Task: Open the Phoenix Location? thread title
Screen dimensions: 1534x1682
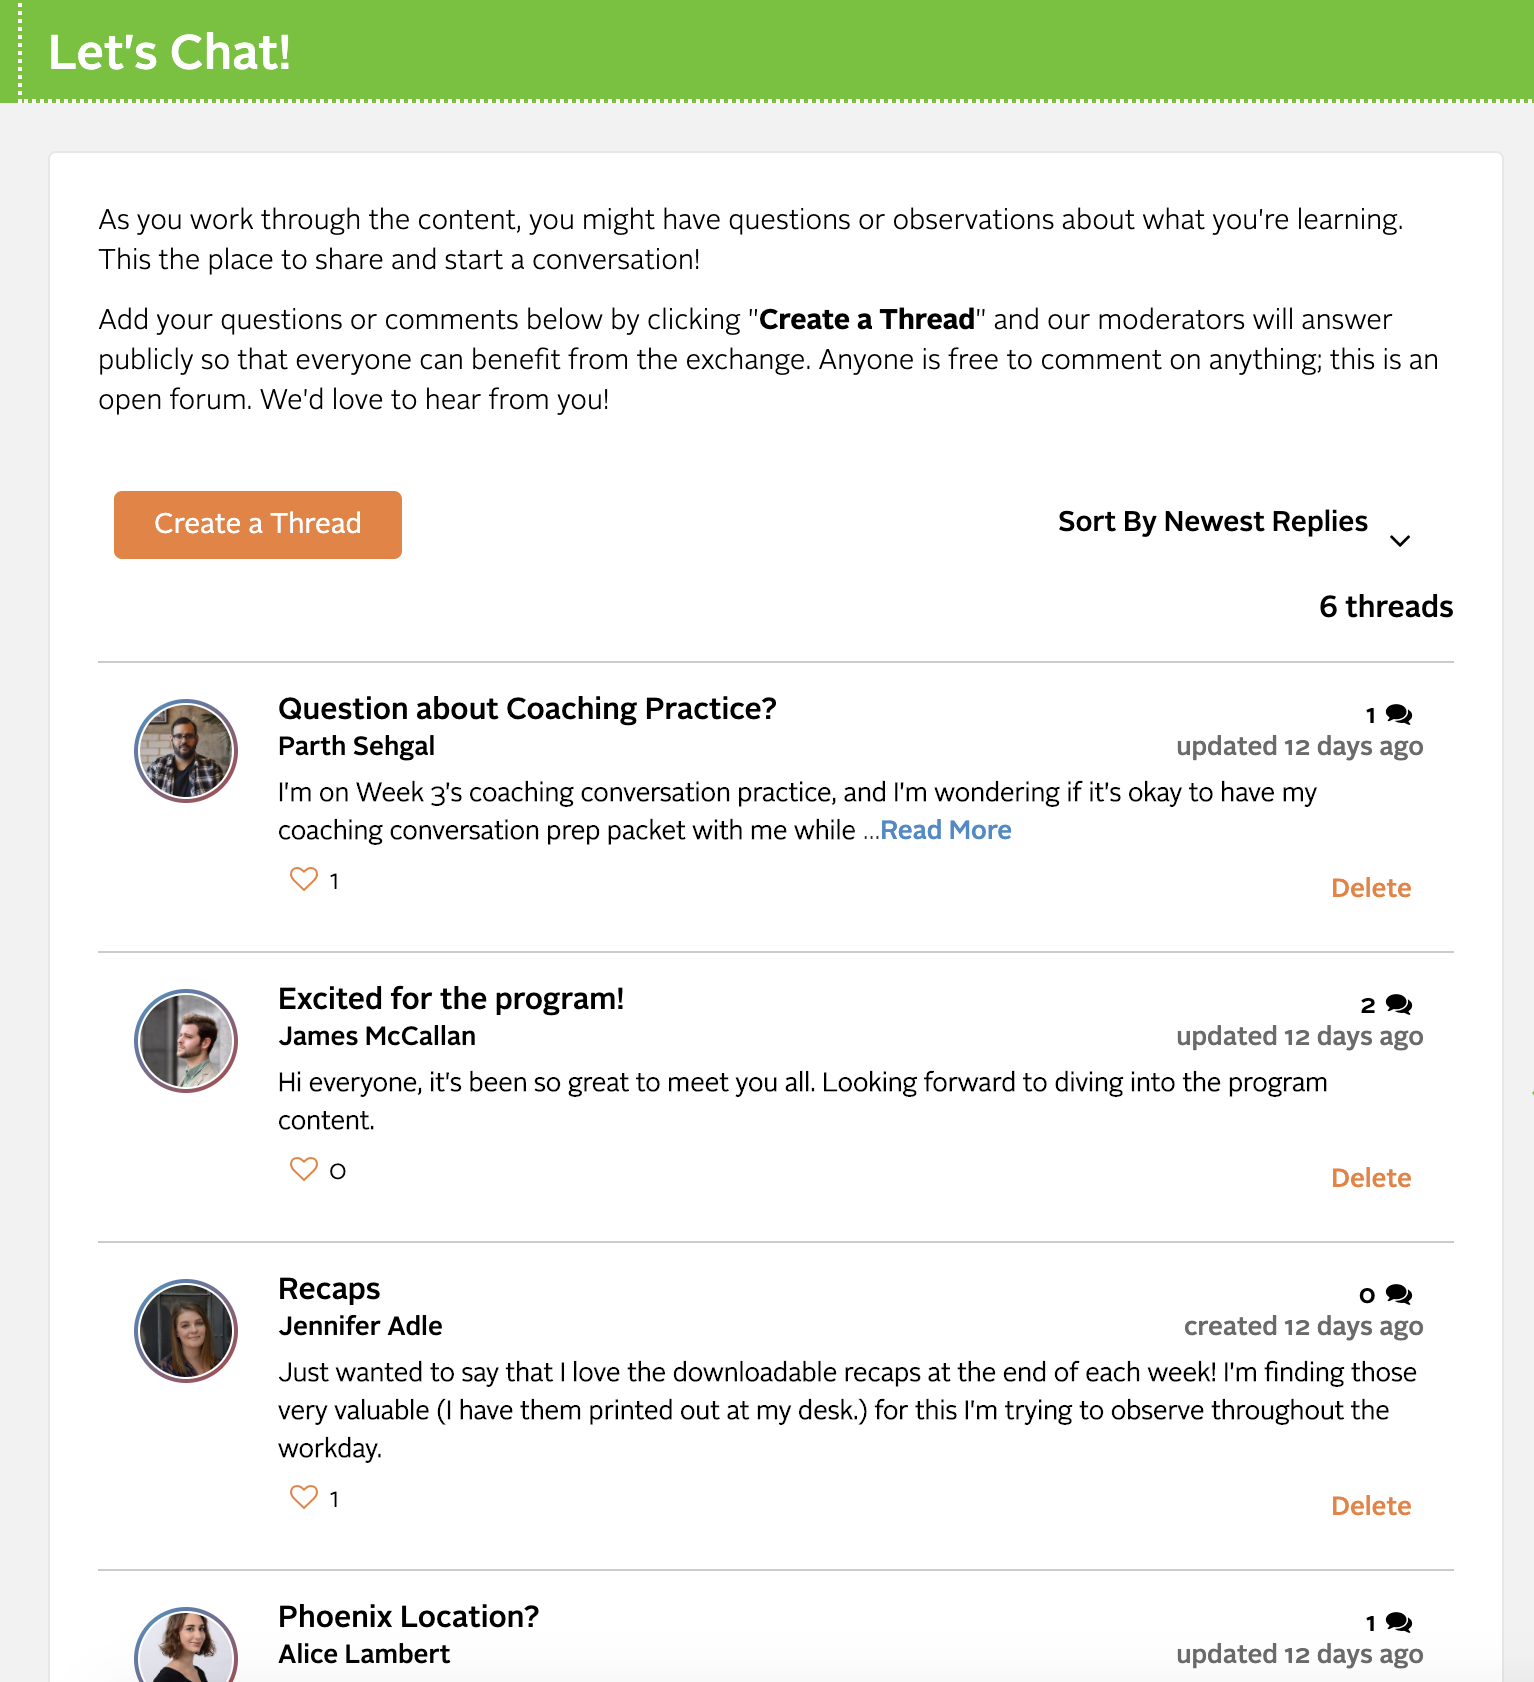Action: pyautogui.click(x=408, y=1616)
